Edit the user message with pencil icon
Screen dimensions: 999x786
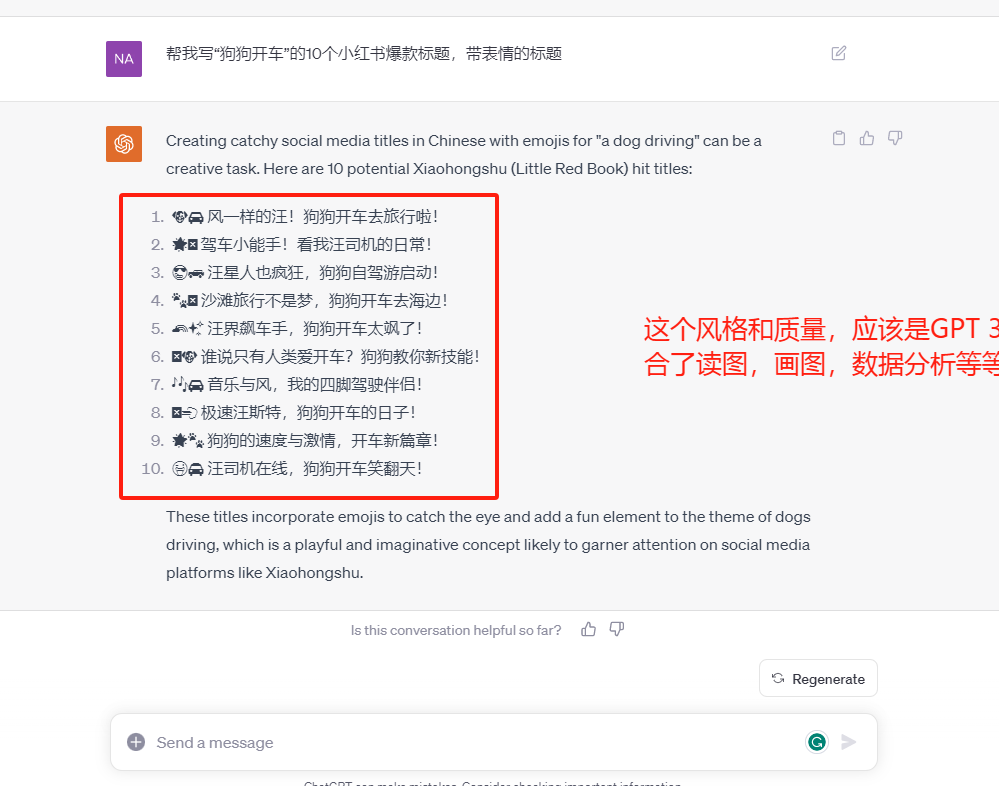point(838,53)
